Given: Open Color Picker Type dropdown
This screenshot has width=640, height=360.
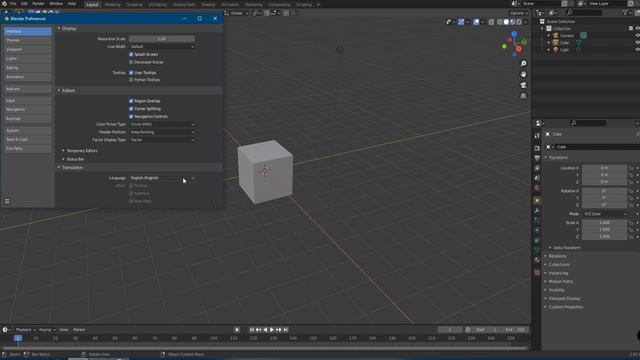Looking at the screenshot, I should (162, 124).
